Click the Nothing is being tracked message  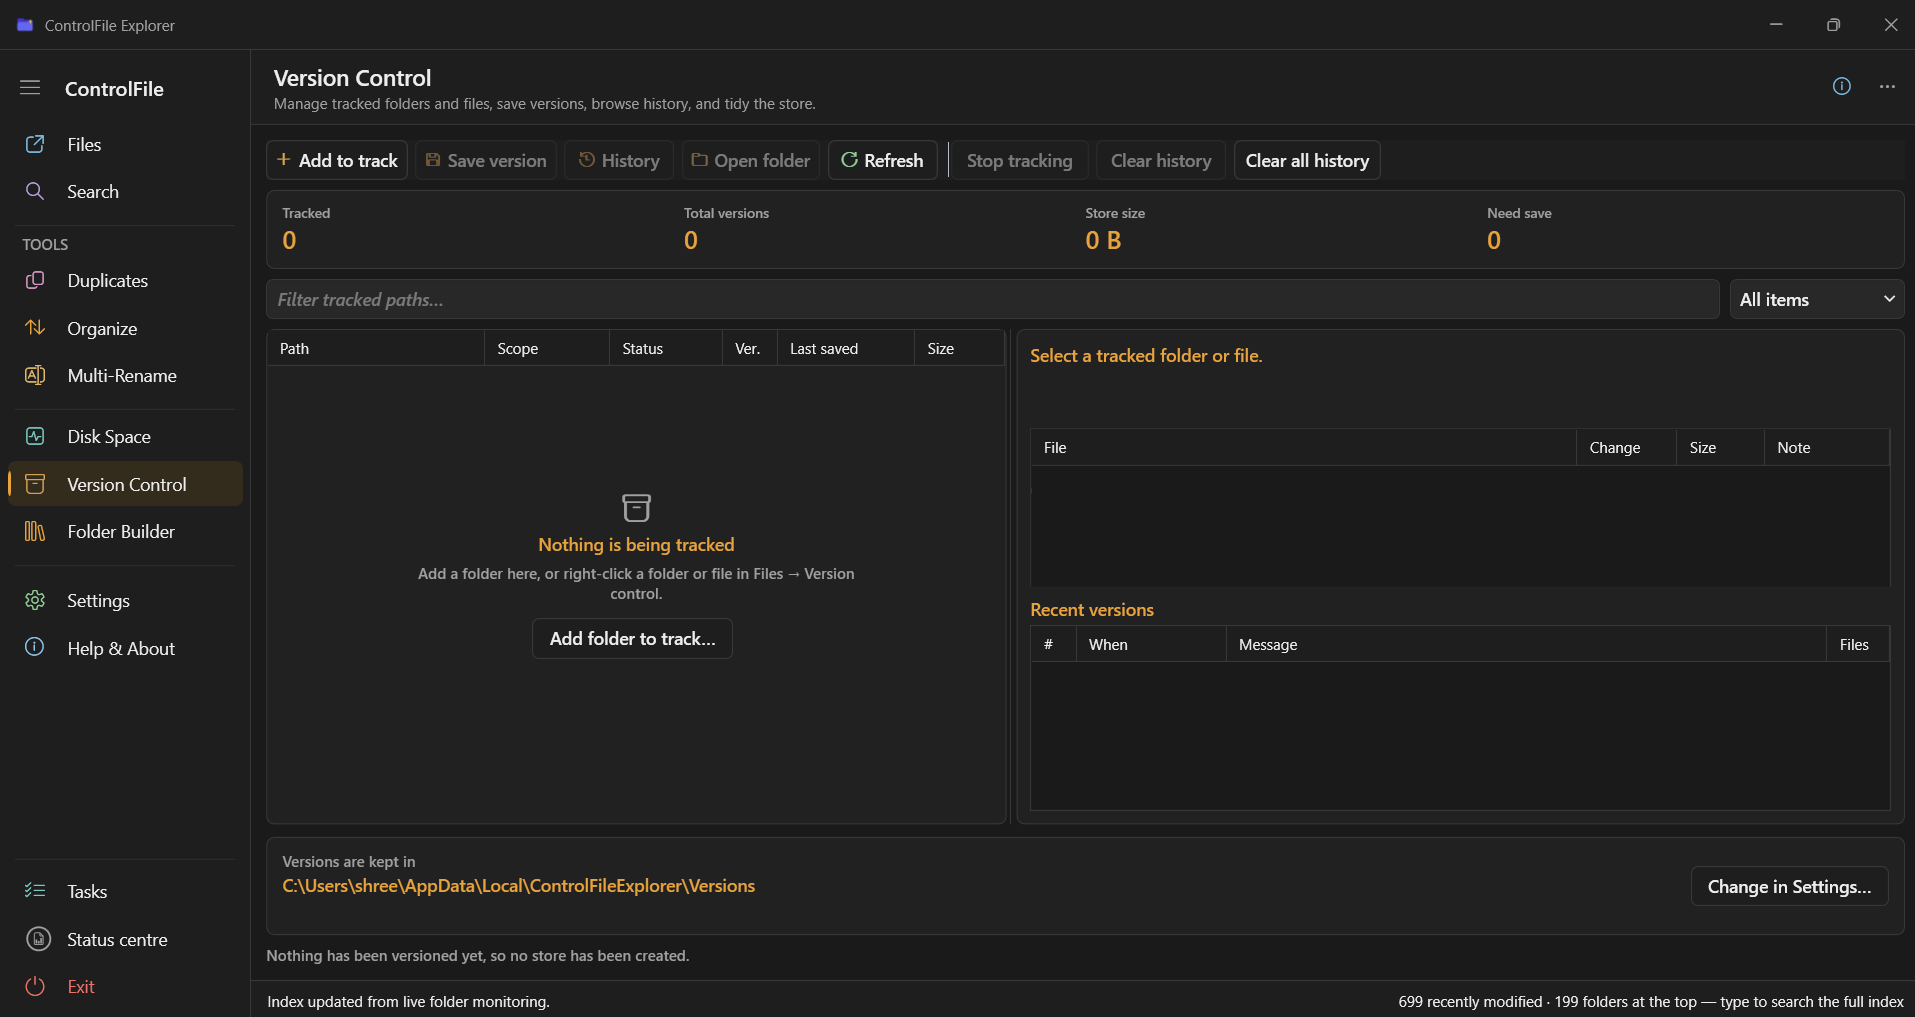point(636,545)
